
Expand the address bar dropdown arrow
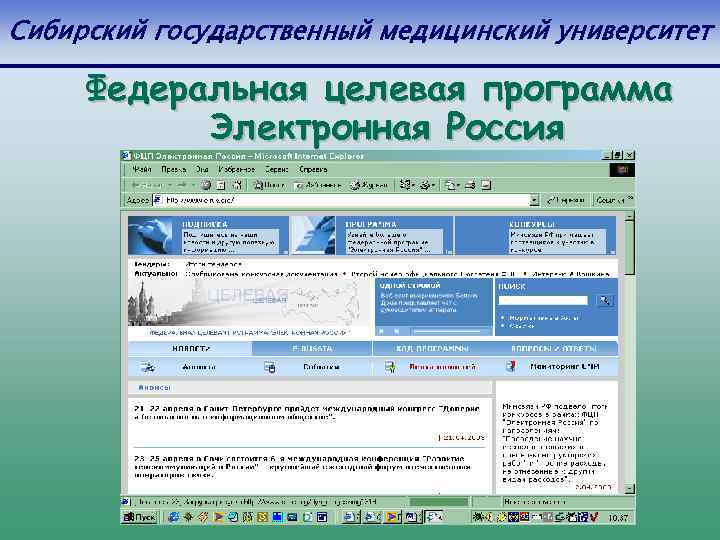pyautogui.click(x=534, y=200)
